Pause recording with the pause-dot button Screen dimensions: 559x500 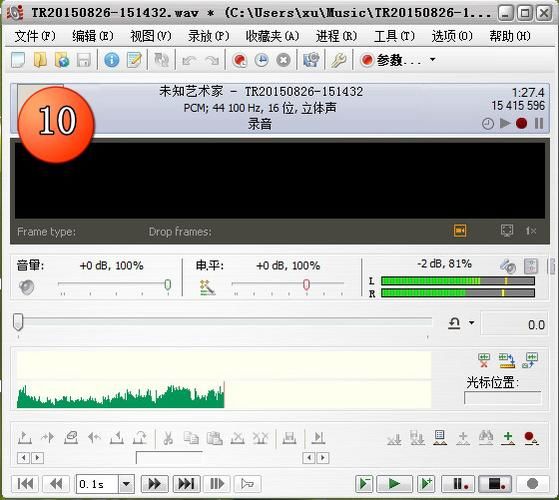pos(458,484)
